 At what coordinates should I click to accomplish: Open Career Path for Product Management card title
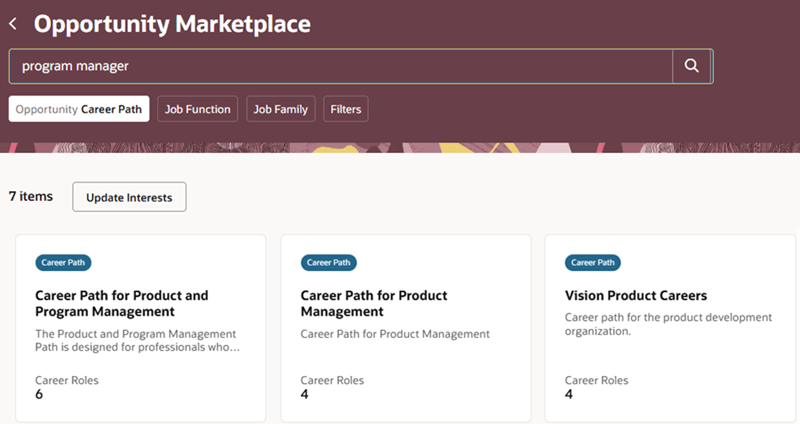tap(374, 303)
